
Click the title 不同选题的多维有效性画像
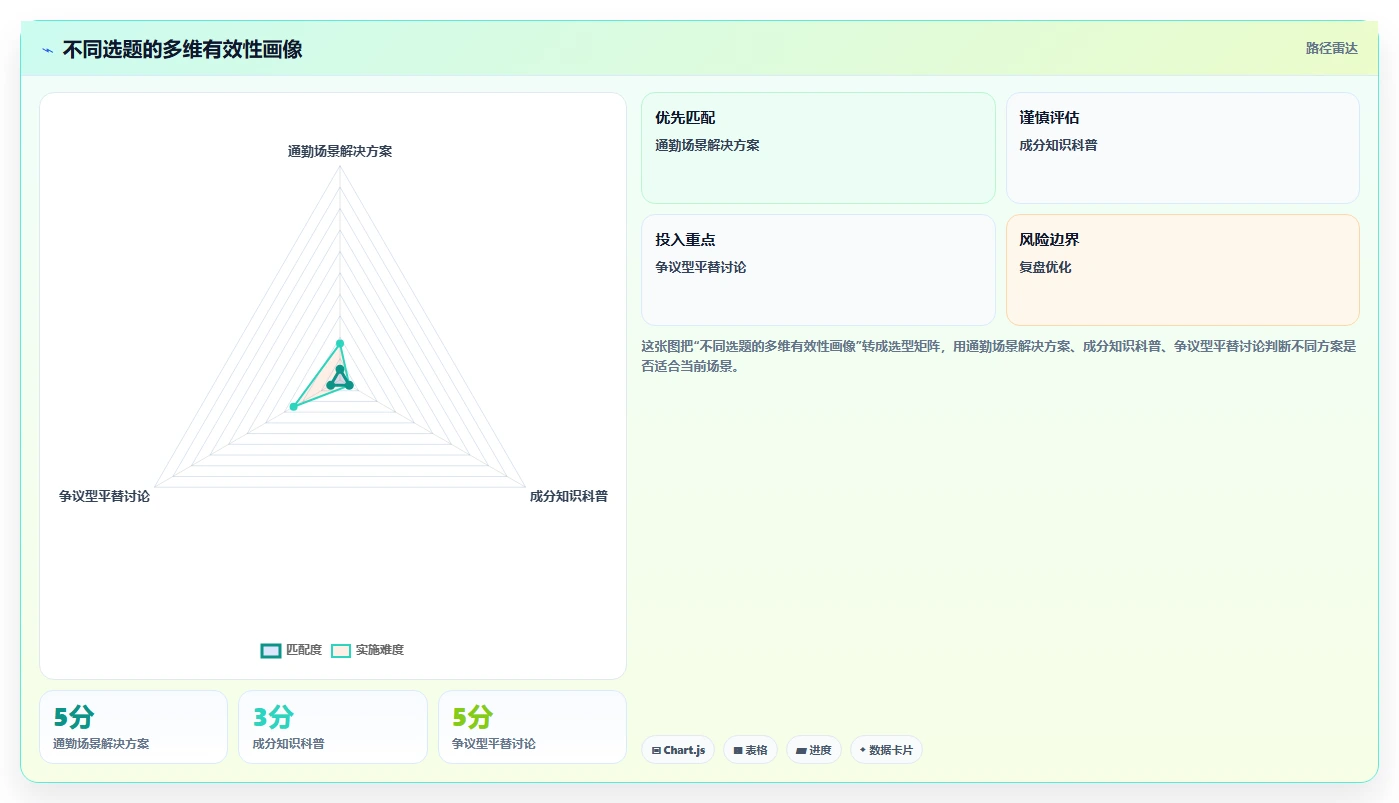point(182,49)
